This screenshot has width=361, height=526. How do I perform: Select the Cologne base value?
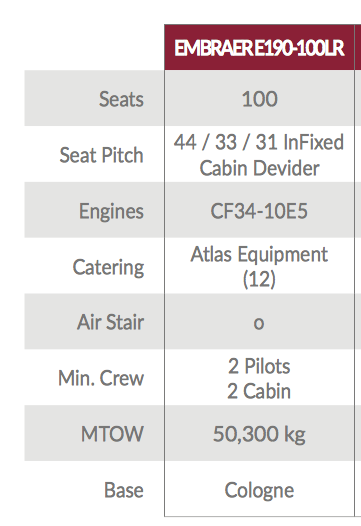(x=259, y=491)
